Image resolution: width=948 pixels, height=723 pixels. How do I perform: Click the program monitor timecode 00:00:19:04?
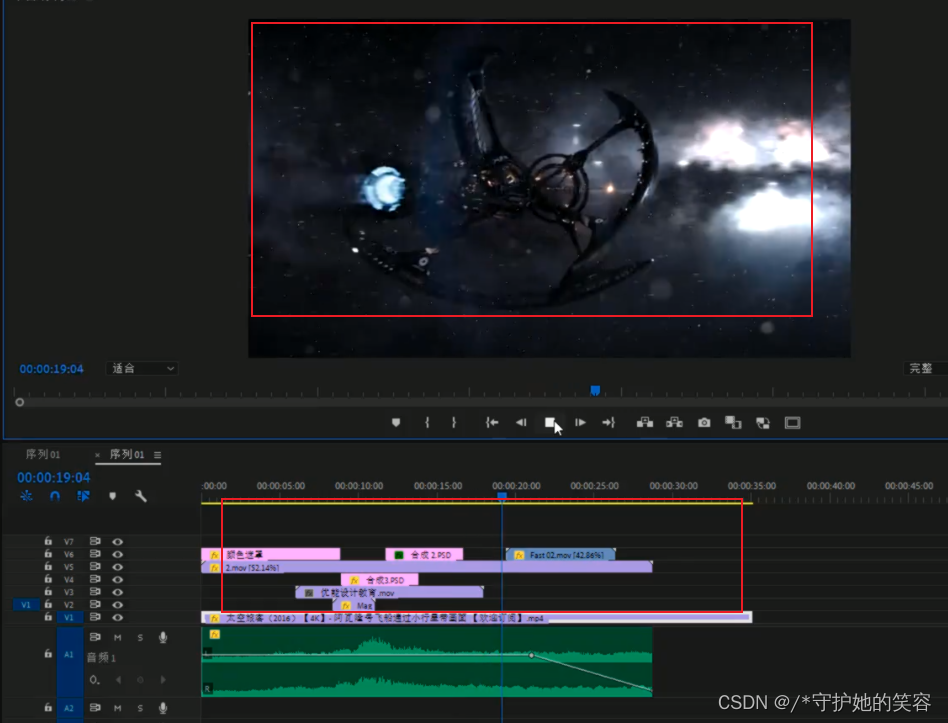51,369
